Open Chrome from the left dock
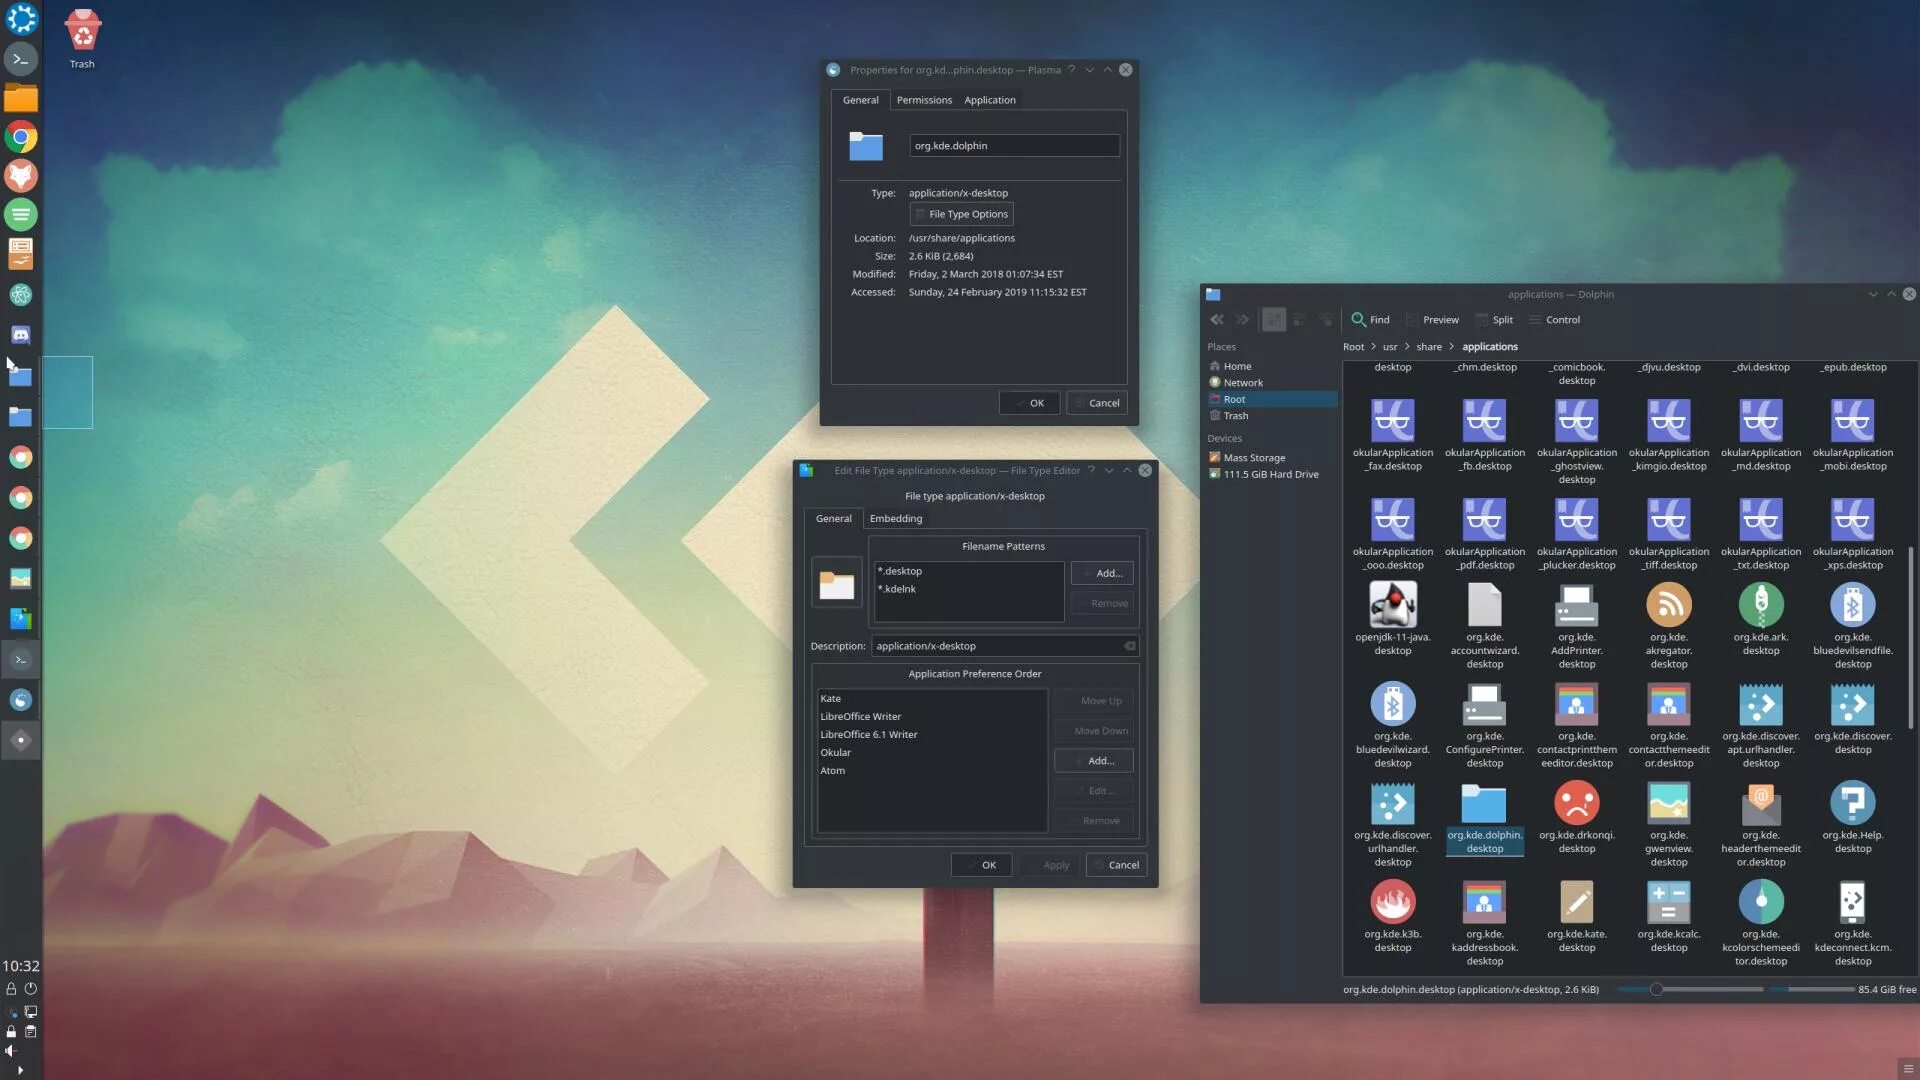 pos(21,137)
